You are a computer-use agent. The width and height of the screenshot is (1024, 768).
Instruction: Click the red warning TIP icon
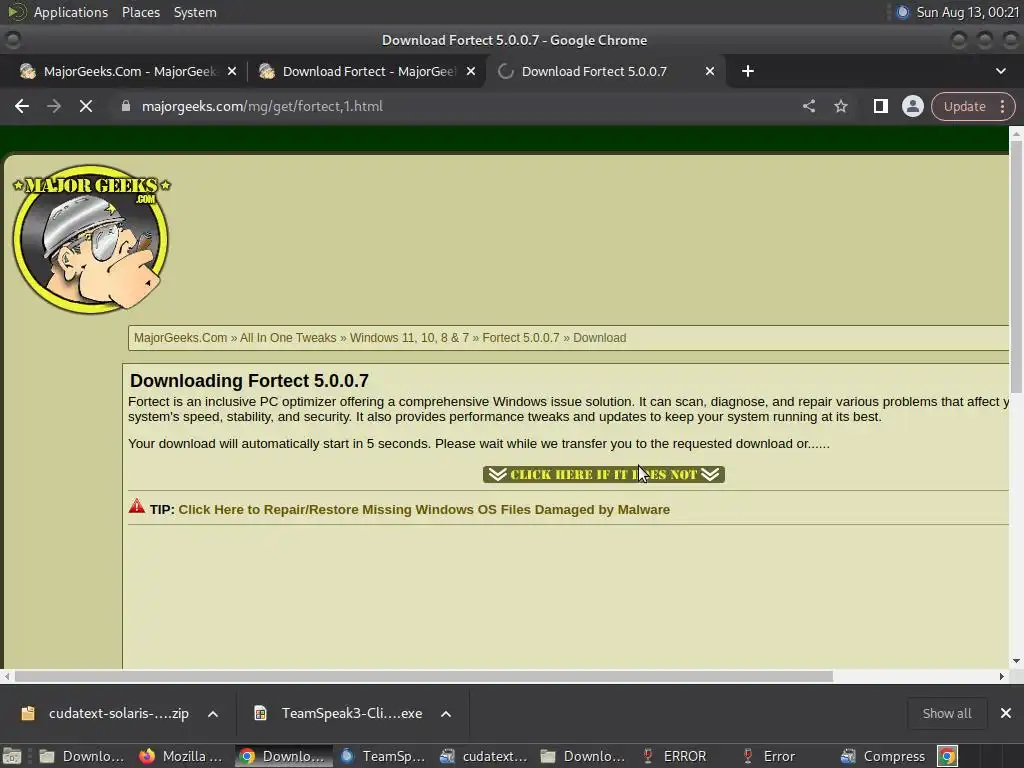pos(136,506)
